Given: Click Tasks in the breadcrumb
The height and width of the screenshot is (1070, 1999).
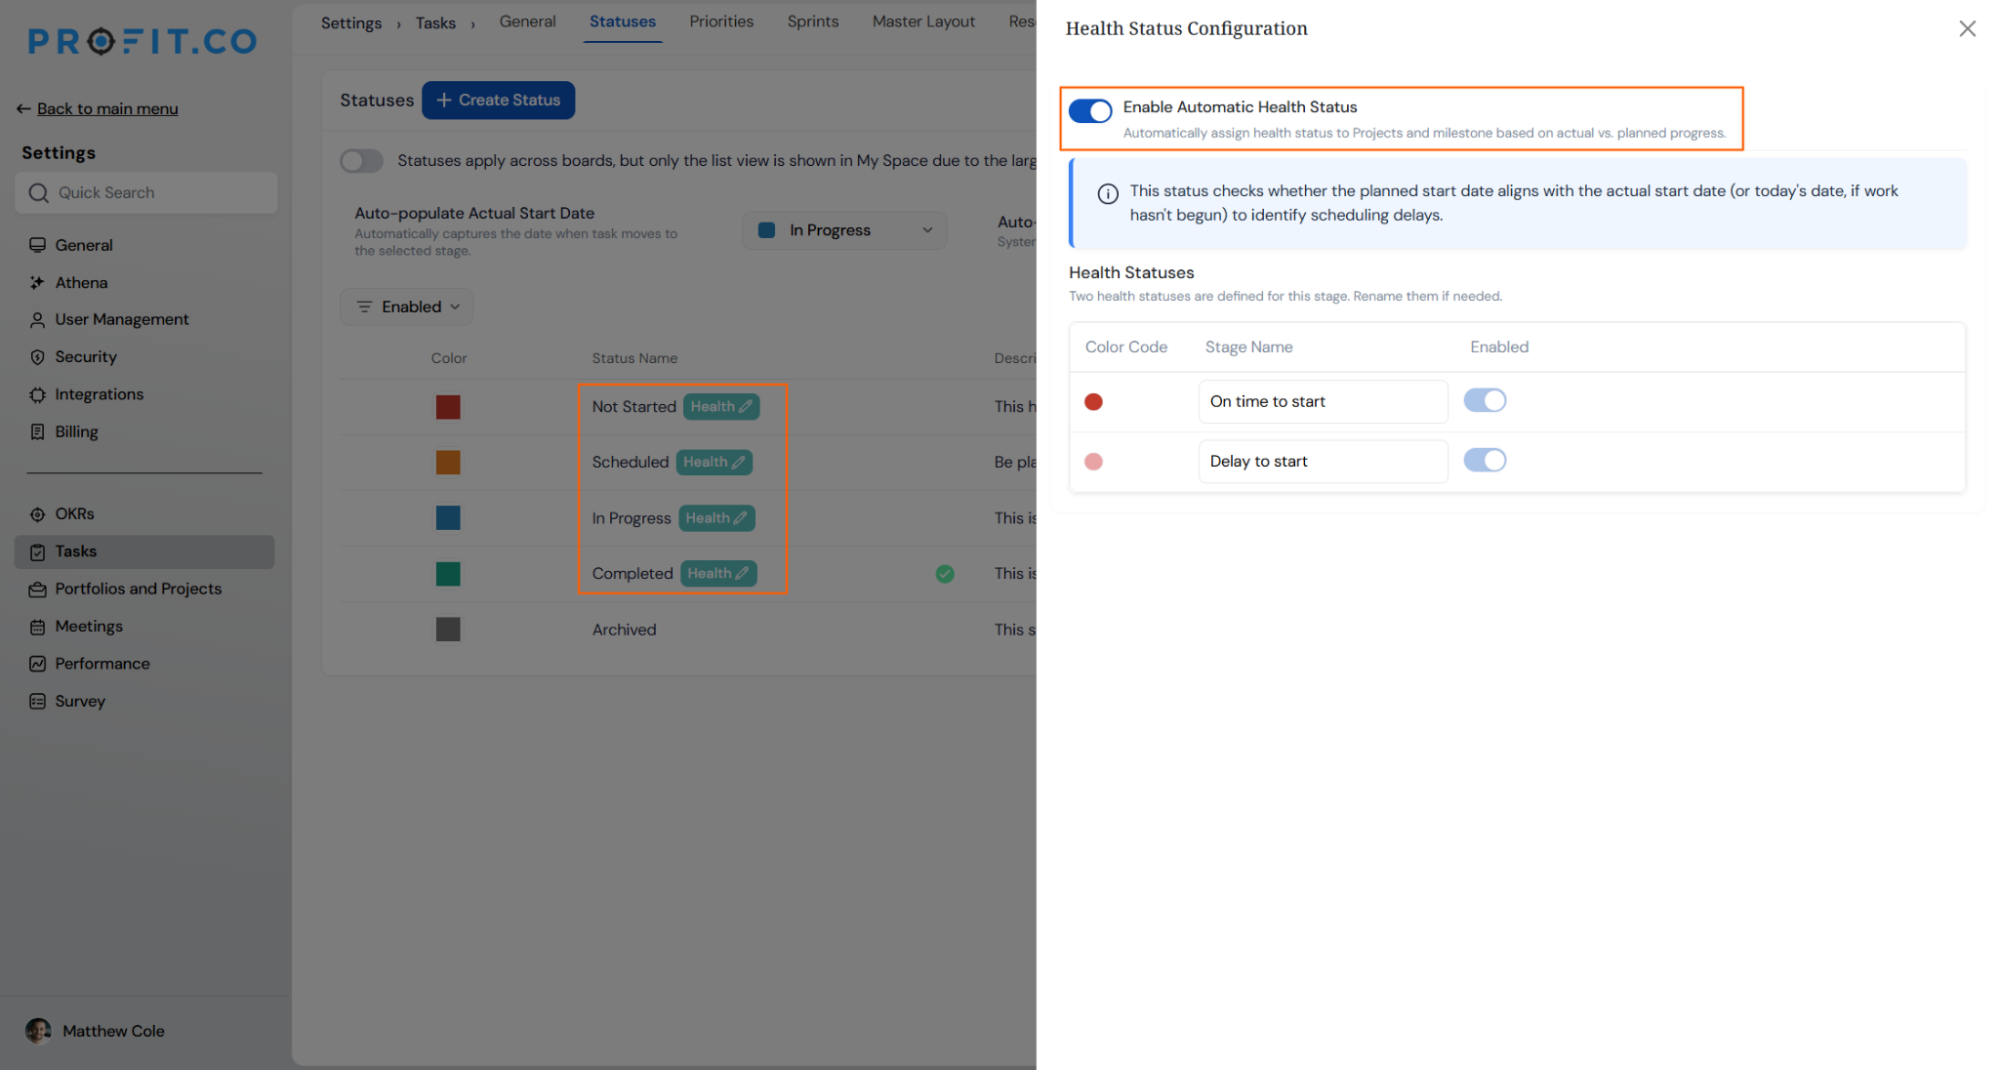Looking at the screenshot, I should pyautogui.click(x=435, y=23).
